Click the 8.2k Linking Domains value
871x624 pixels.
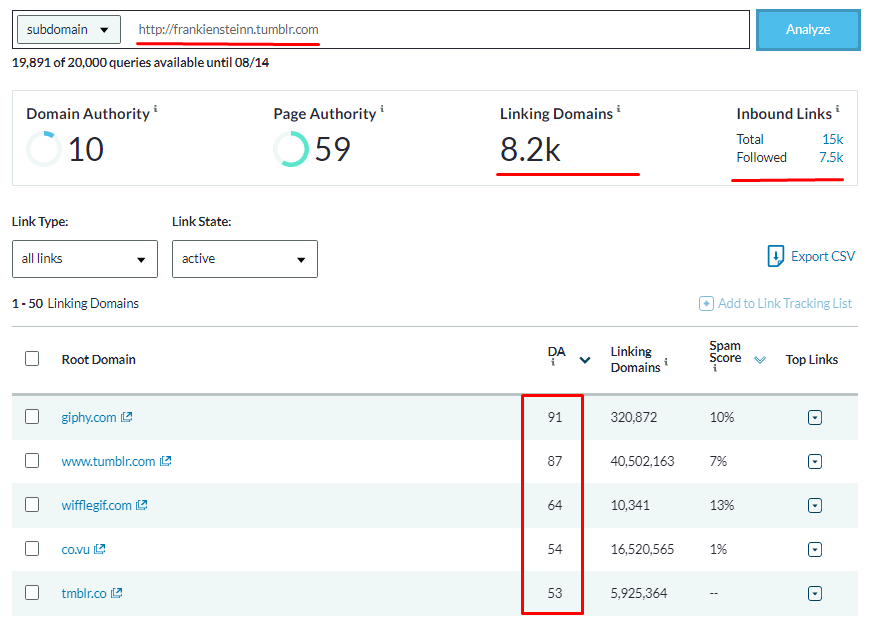(530, 149)
